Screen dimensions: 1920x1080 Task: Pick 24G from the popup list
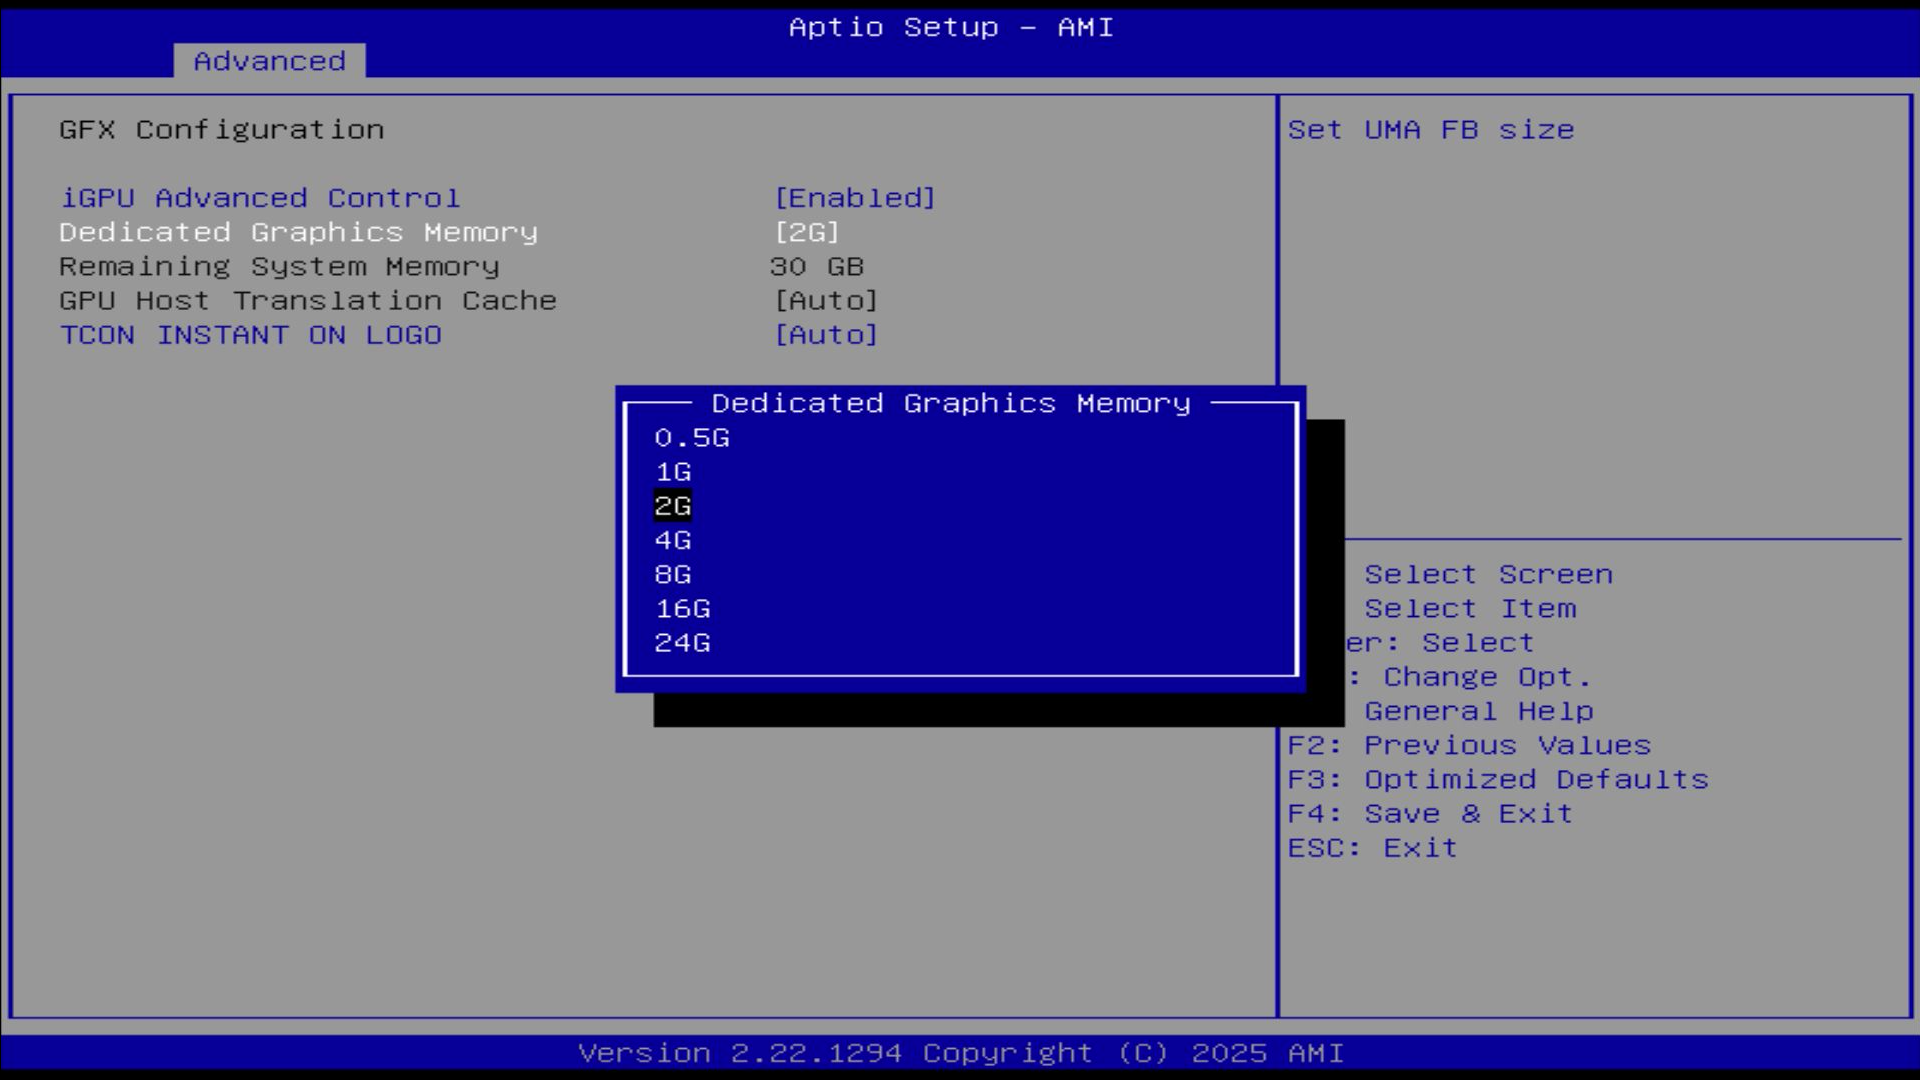pos(683,643)
